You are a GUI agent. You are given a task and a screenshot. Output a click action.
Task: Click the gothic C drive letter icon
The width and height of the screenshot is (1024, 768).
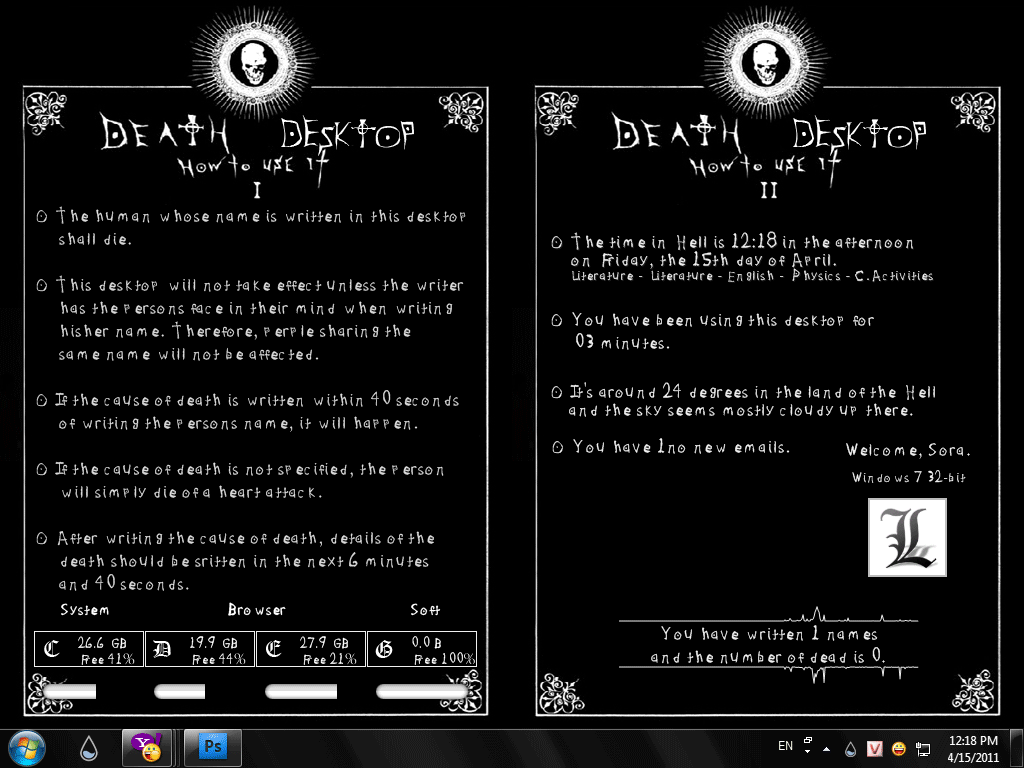click(x=52, y=649)
